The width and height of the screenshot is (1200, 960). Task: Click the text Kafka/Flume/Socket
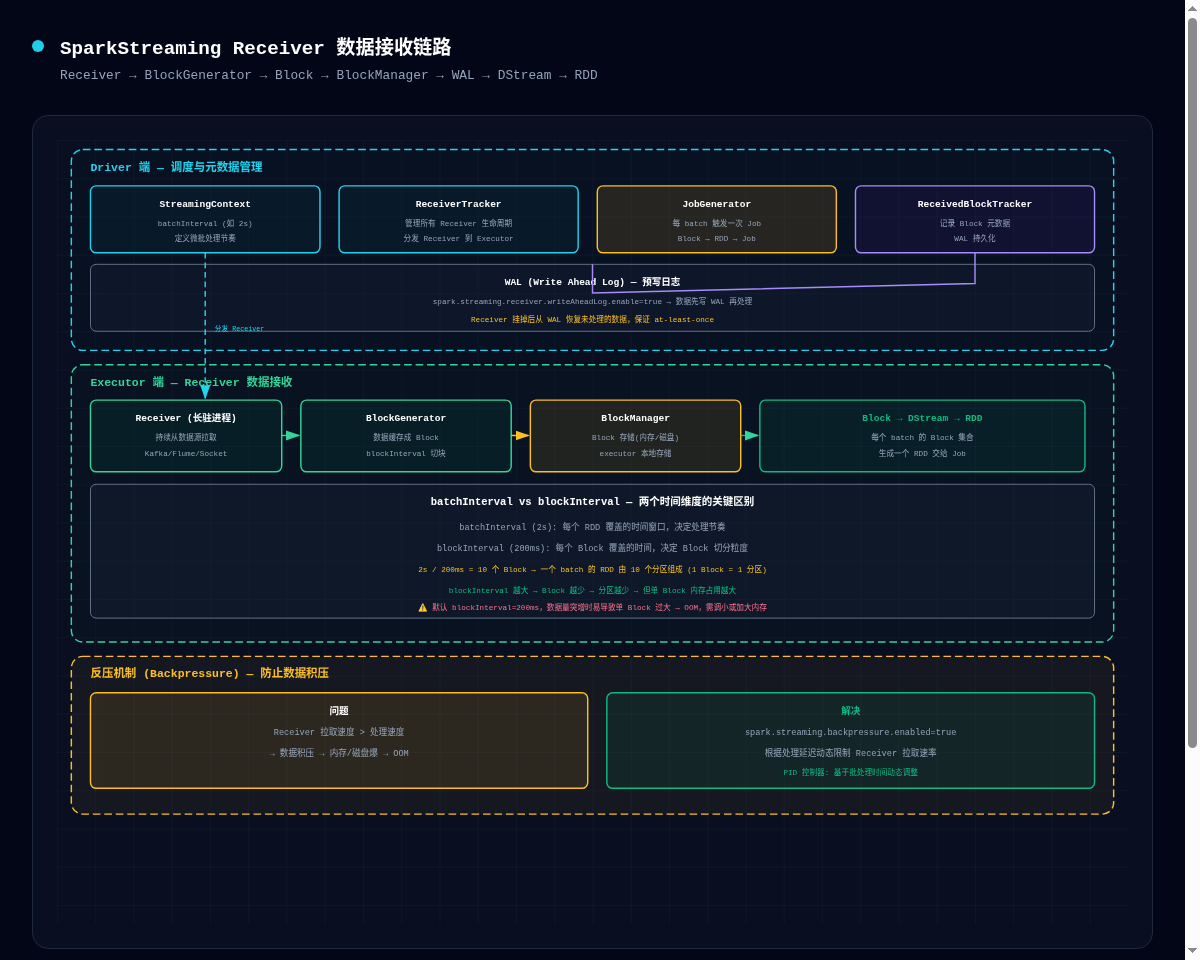point(186,453)
